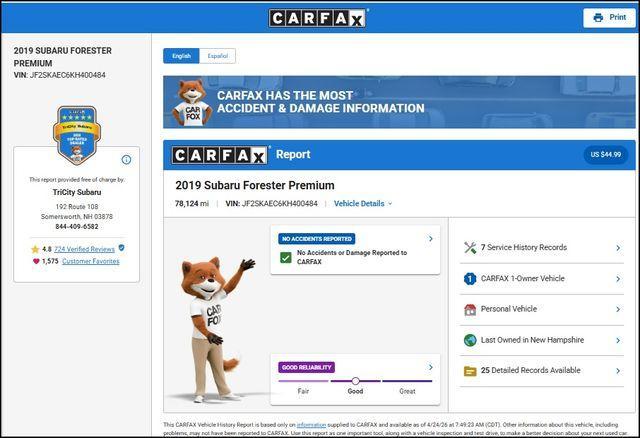Screen dimensions: 640x438
Task: Click the CARFAX logo in the top header
Action: (x=317, y=18)
